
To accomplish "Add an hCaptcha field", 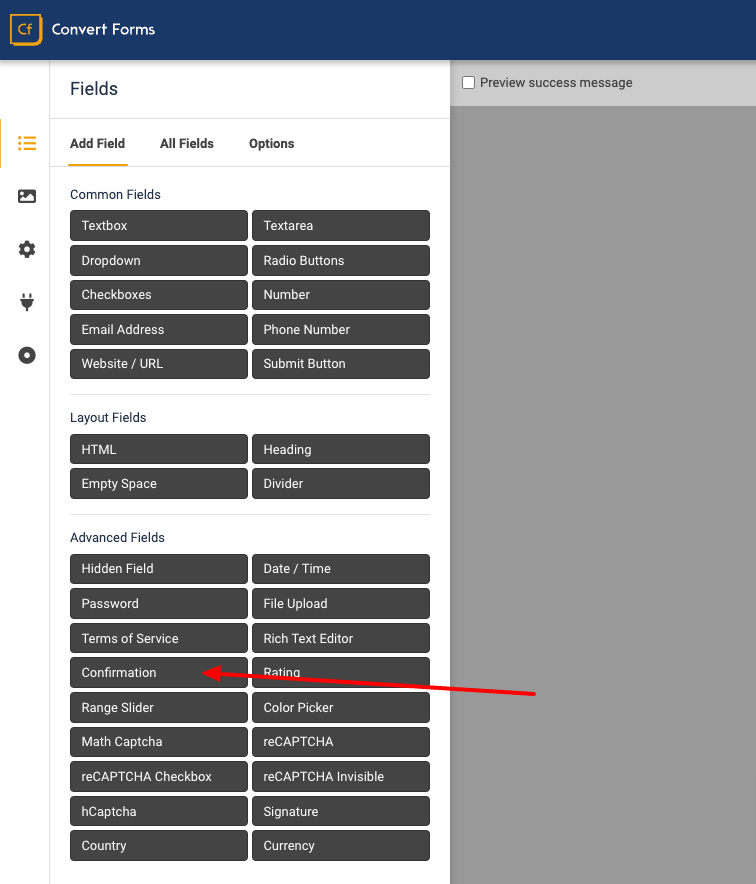I will point(159,811).
